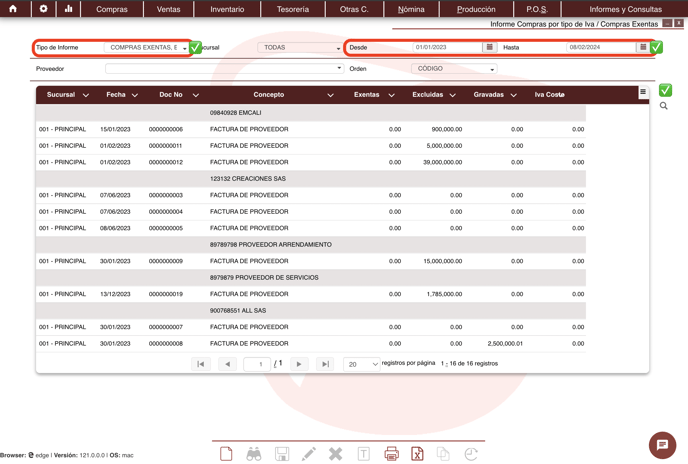
Task: Select the 09840928 EMCALI group row
Action: [x=311, y=113]
